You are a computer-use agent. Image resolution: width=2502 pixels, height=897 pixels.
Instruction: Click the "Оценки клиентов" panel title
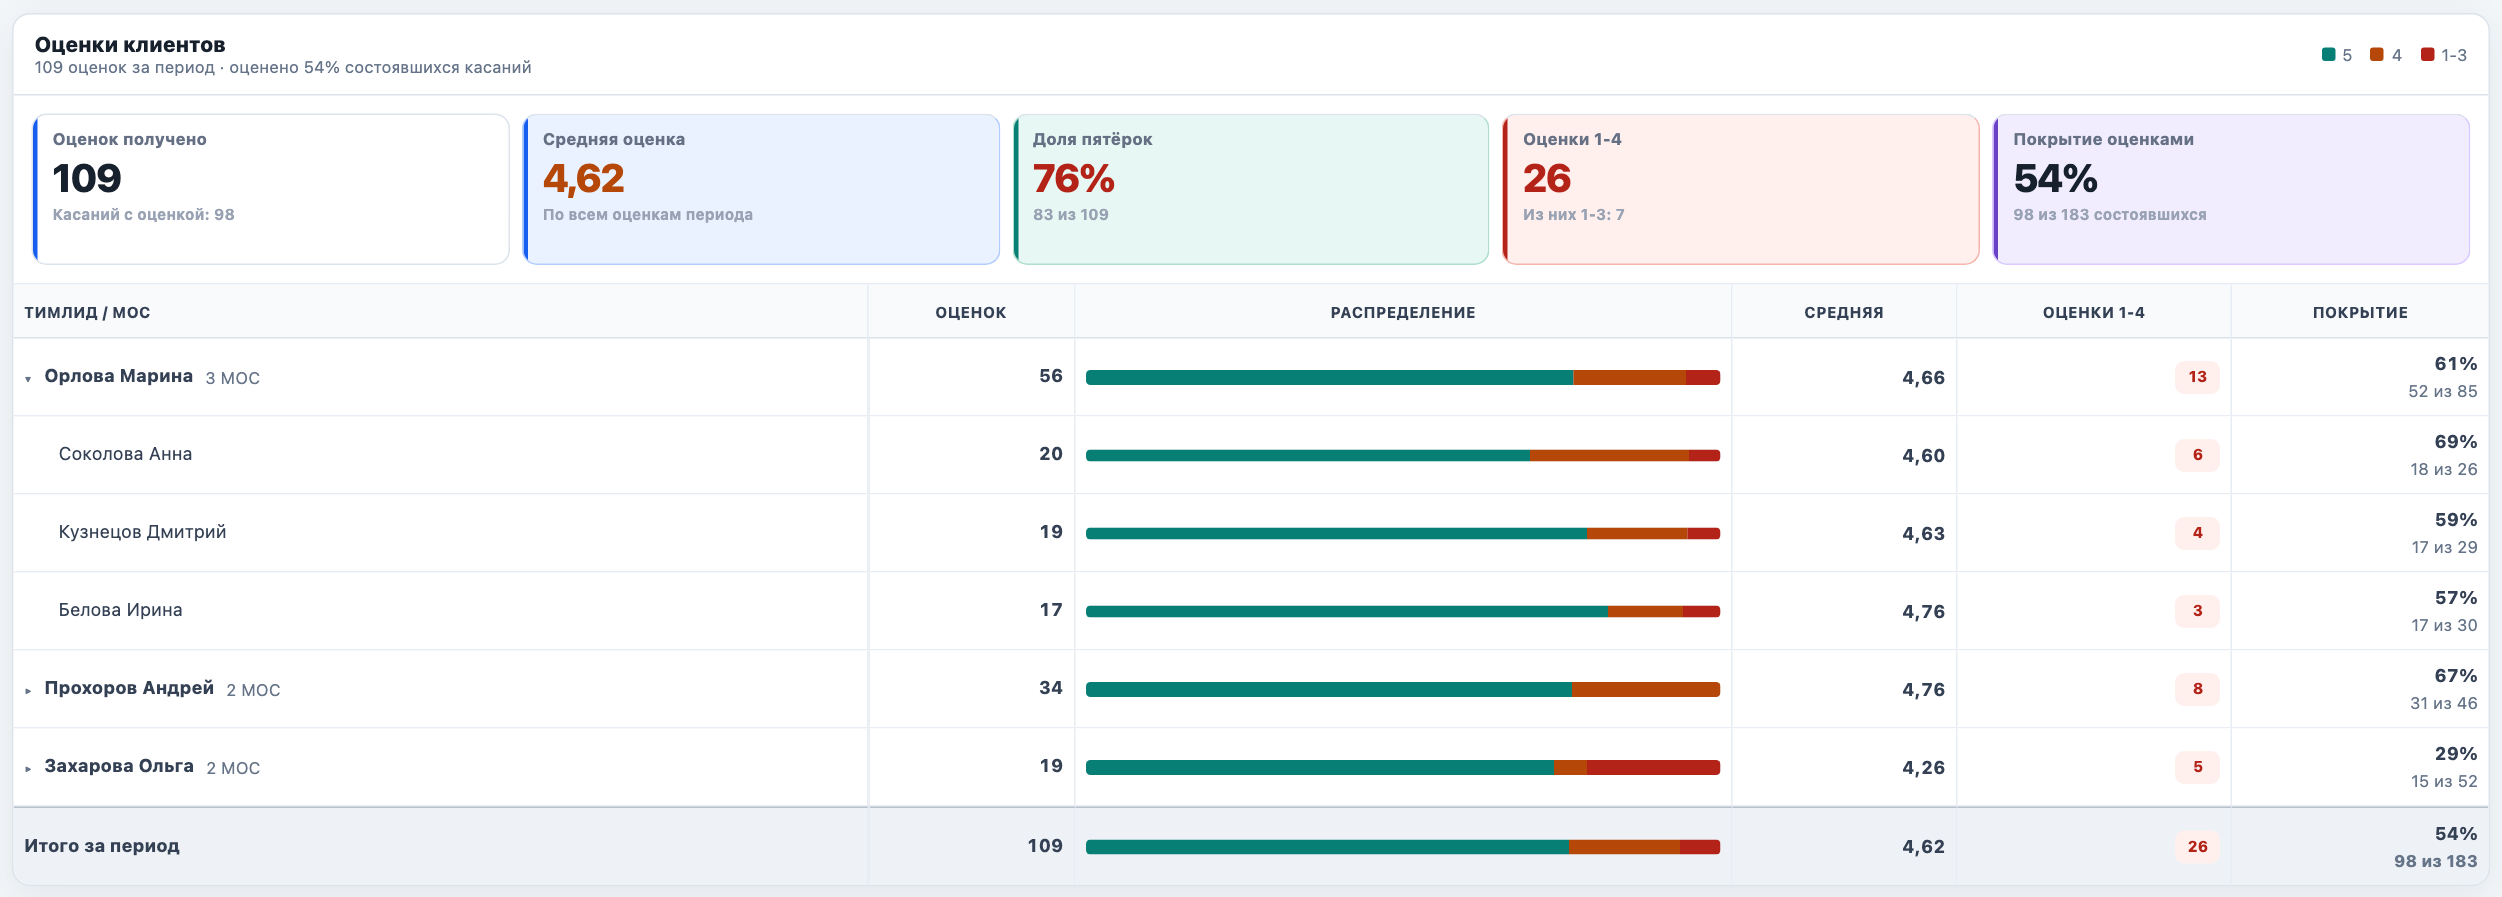pos(130,45)
